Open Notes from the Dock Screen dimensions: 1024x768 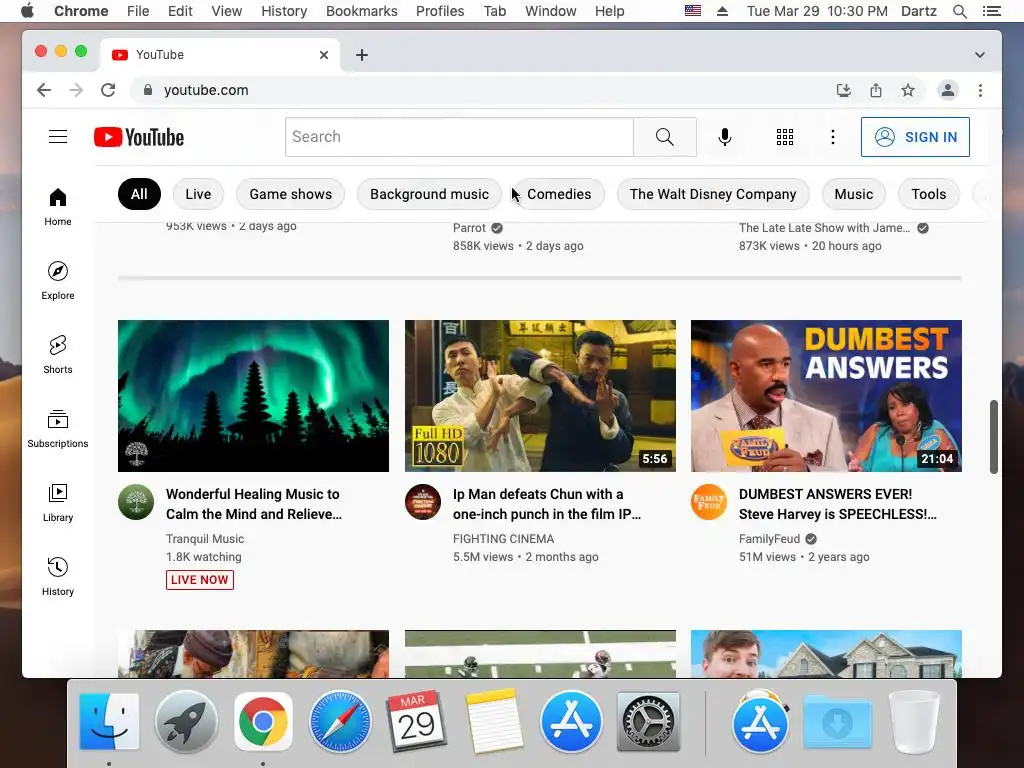pyautogui.click(x=494, y=722)
